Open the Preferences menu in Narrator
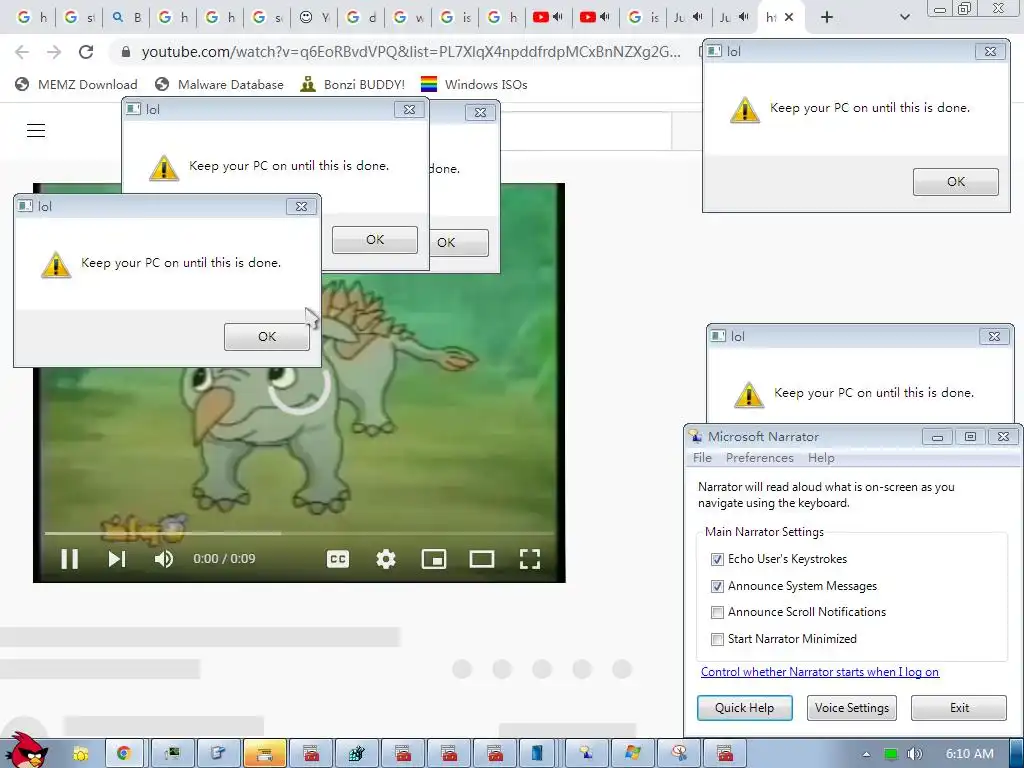1024x768 pixels. point(760,458)
